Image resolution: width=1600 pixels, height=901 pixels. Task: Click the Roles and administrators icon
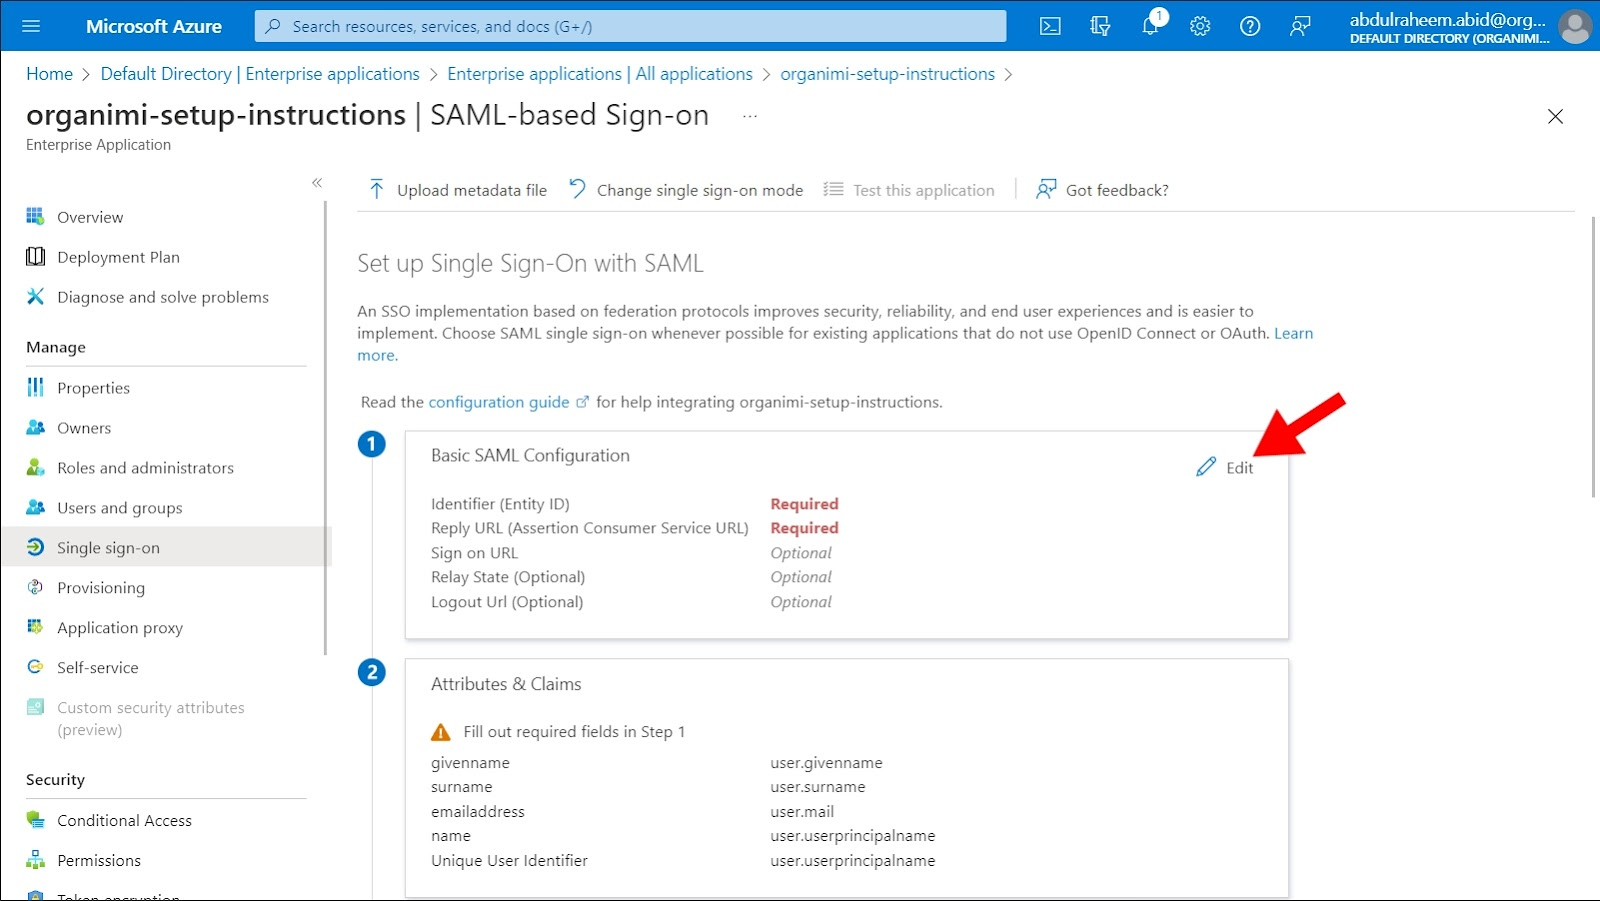coord(35,467)
